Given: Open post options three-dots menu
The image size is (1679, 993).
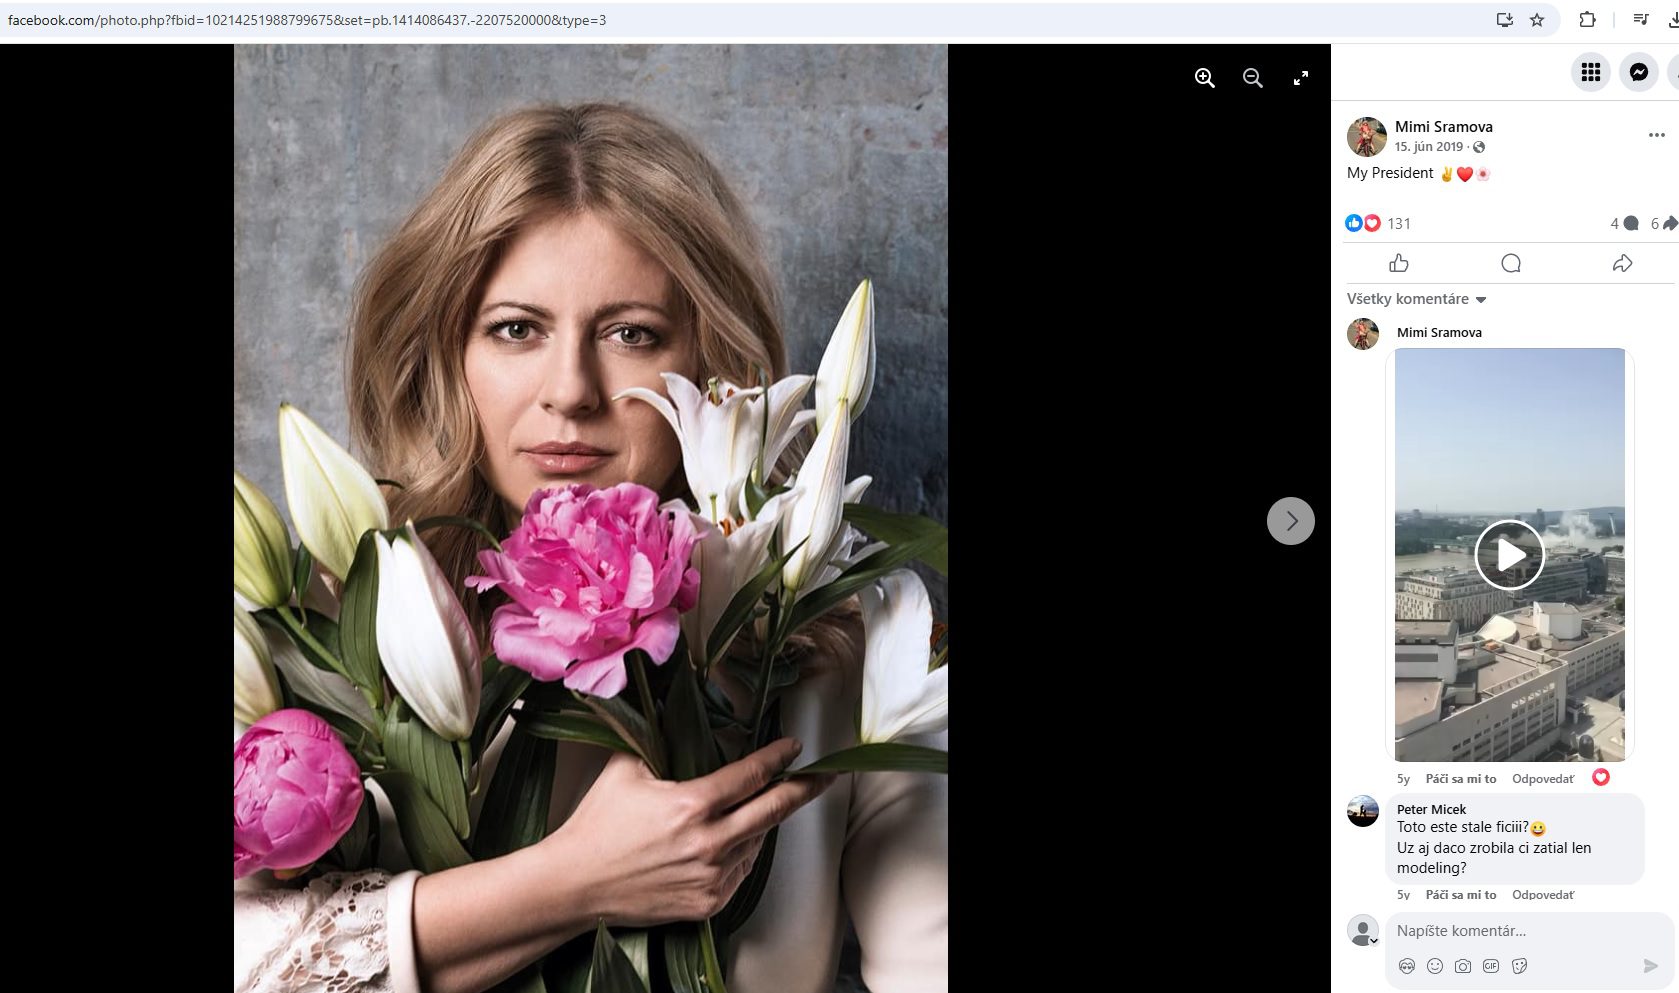Looking at the screenshot, I should point(1656,135).
